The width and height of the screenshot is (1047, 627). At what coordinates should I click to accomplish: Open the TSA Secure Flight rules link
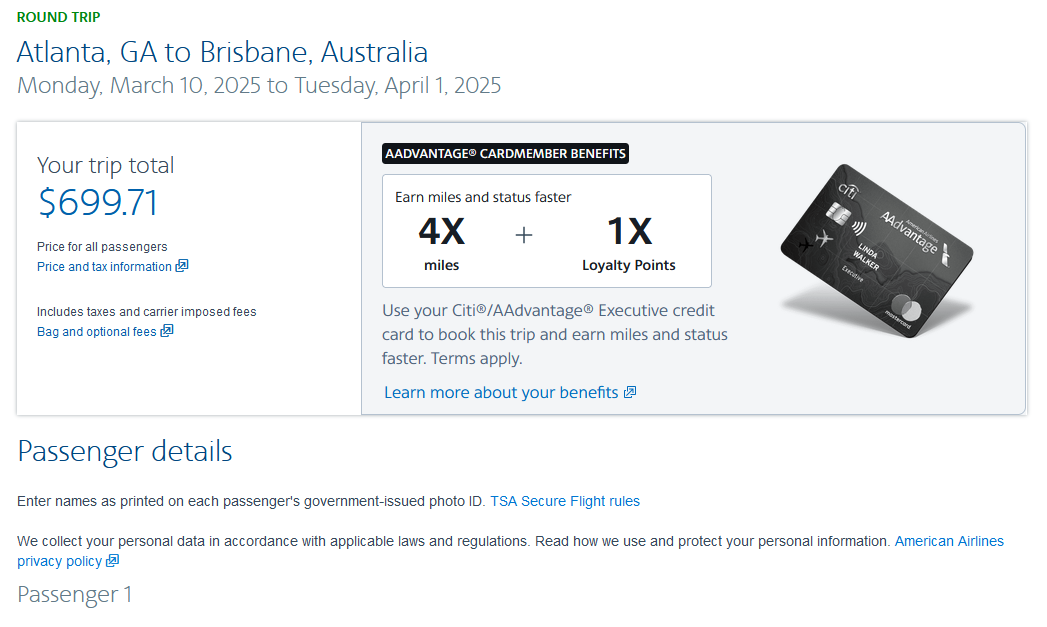coord(565,501)
